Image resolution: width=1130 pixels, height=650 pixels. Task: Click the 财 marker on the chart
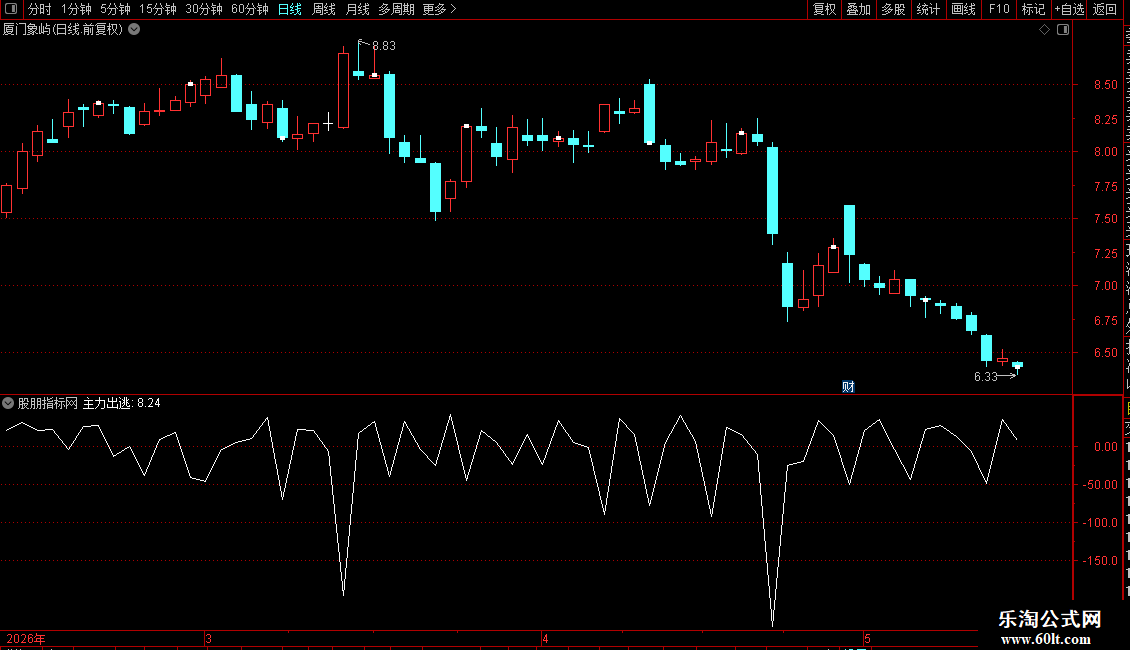[848, 387]
